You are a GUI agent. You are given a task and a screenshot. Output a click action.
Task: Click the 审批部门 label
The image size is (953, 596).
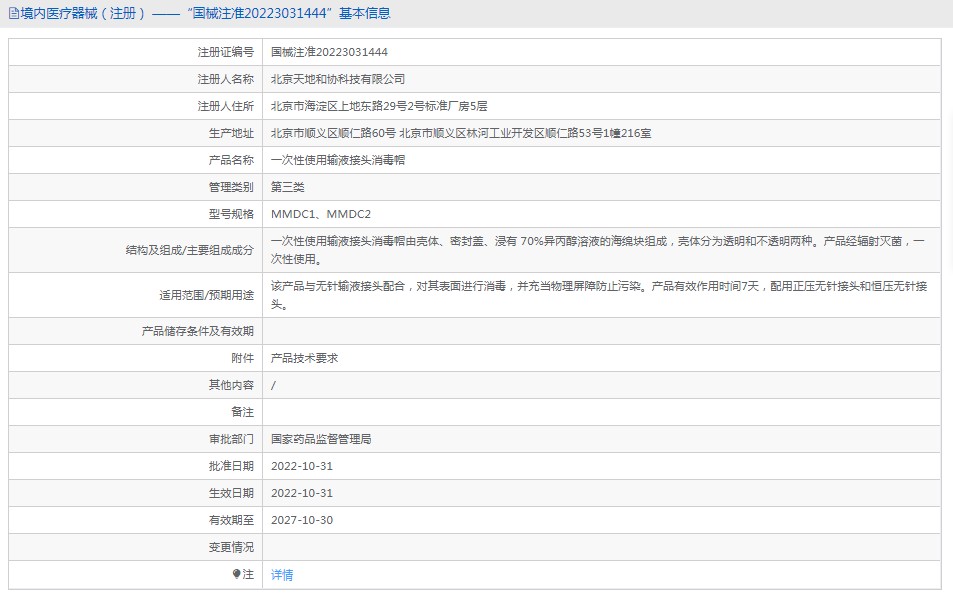pyautogui.click(x=231, y=439)
